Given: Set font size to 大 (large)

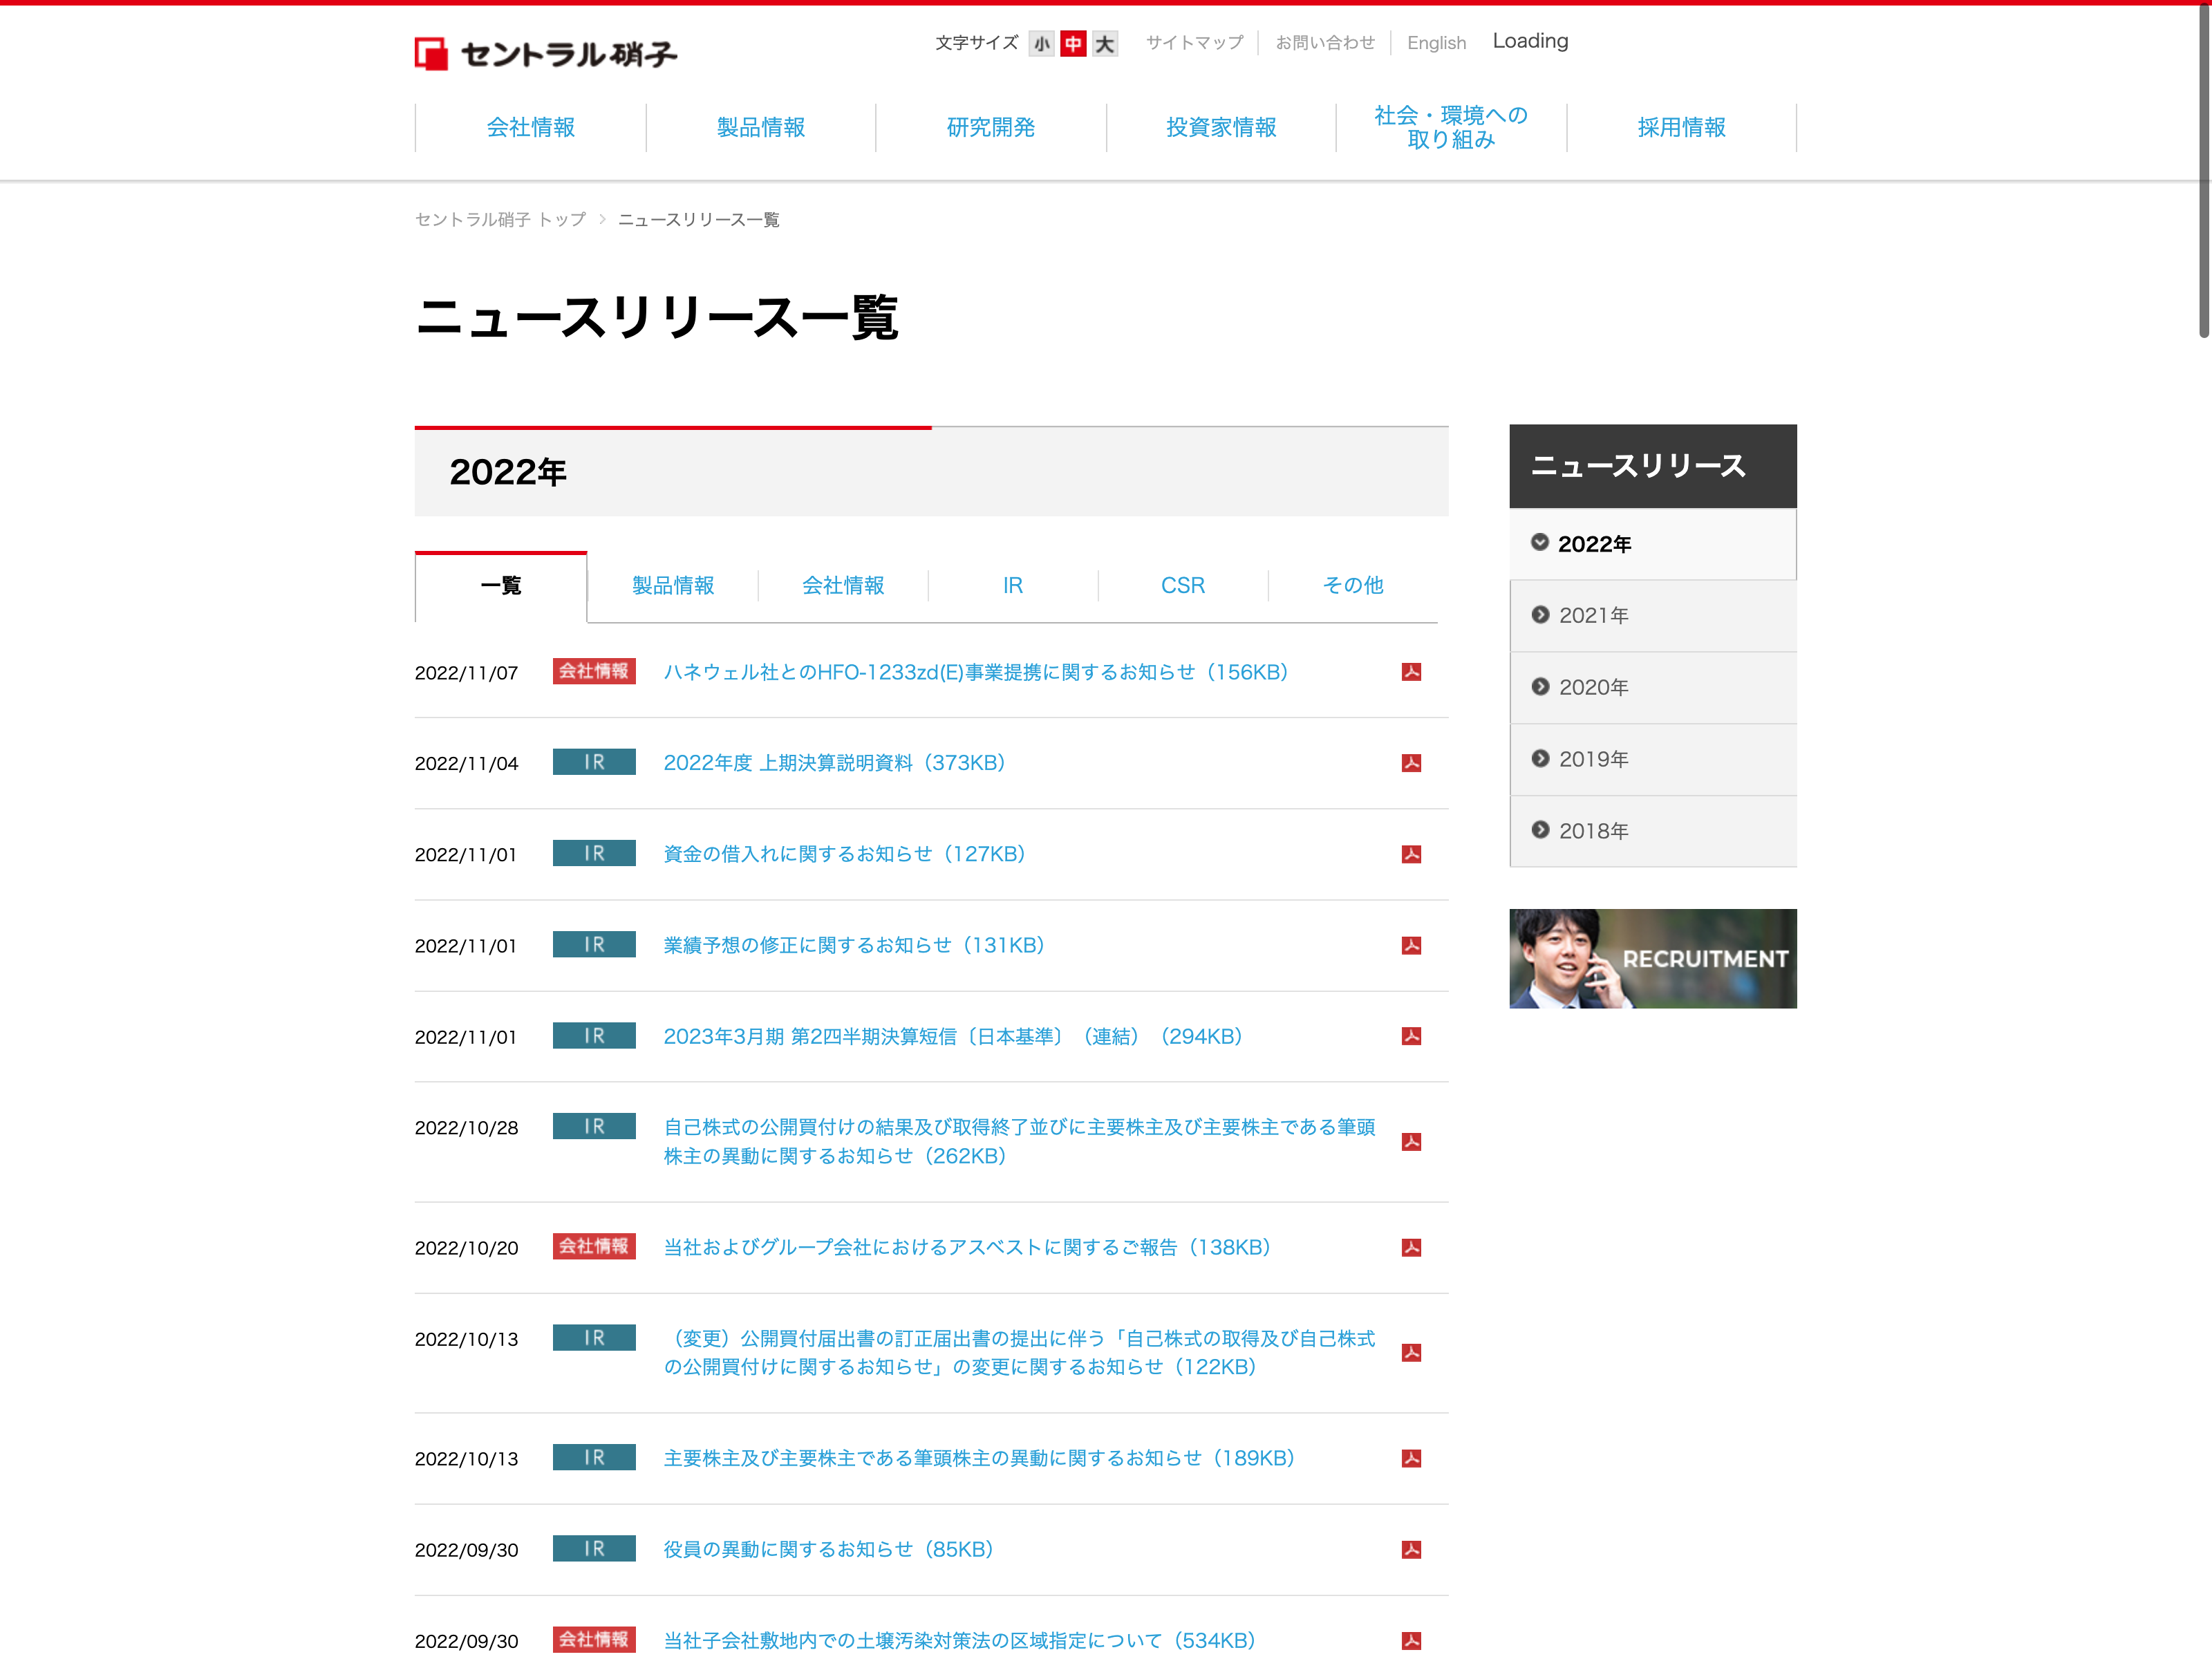Looking at the screenshot, I should [x=1104, y=43].
